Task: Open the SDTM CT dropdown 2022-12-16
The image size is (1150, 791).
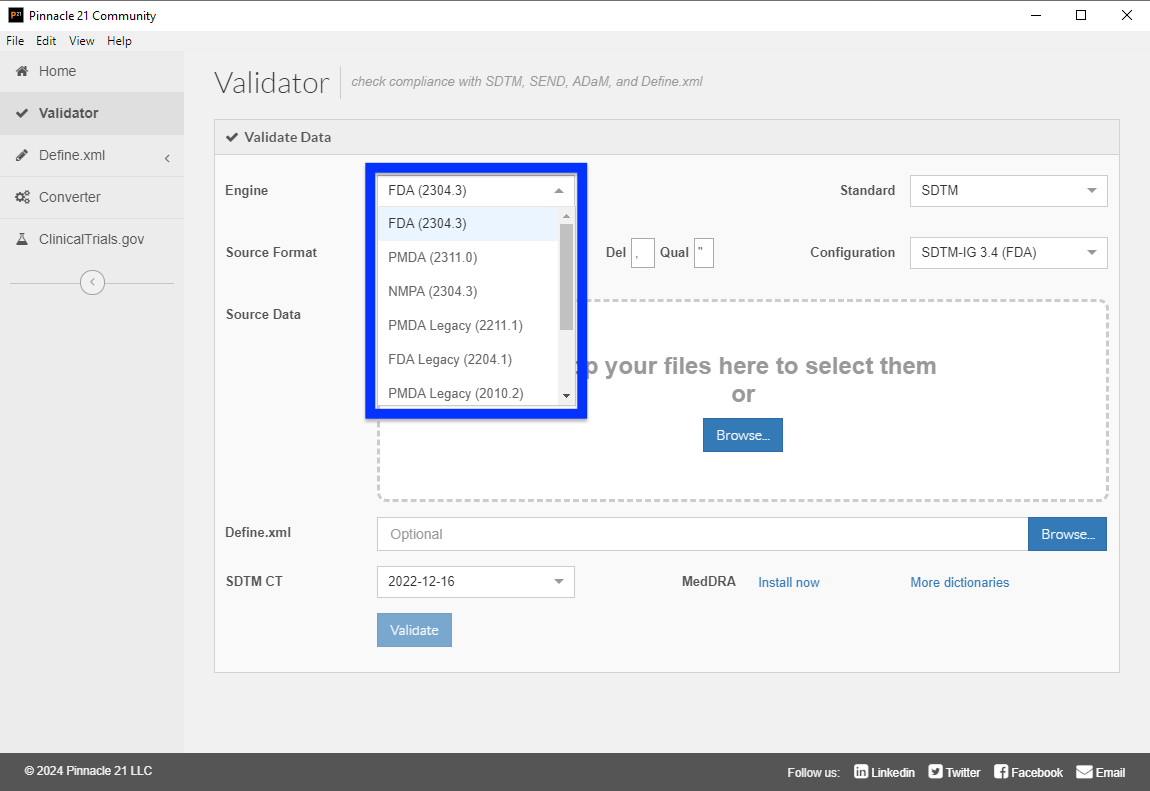Action: click(x=476, y=582)
